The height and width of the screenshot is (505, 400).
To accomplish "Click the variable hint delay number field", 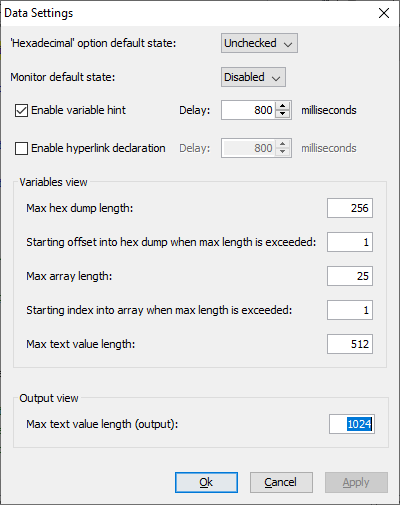I will click(249, 110).
